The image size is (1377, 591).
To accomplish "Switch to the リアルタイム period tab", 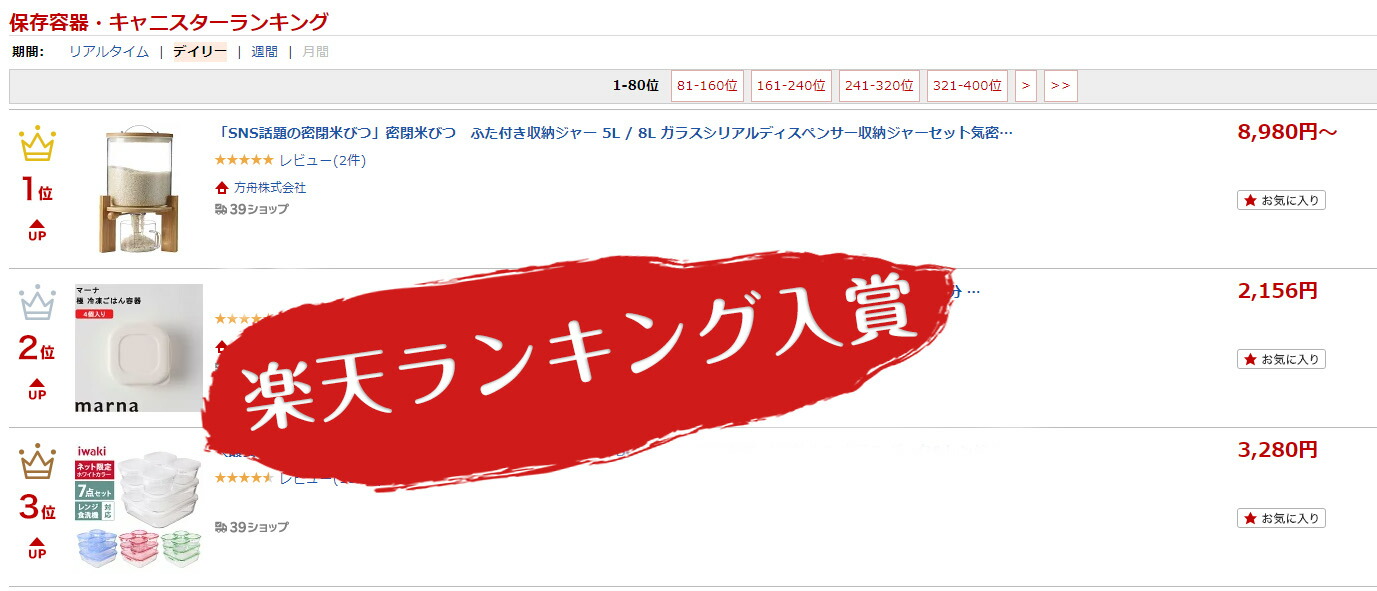I will coord(109,52).
